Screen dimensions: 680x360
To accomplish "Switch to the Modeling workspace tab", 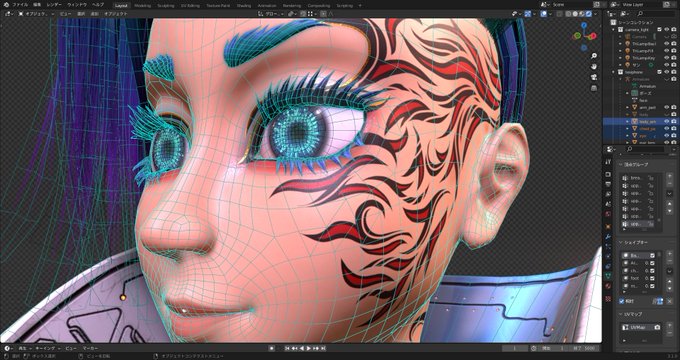I will (x=143, y=6).
